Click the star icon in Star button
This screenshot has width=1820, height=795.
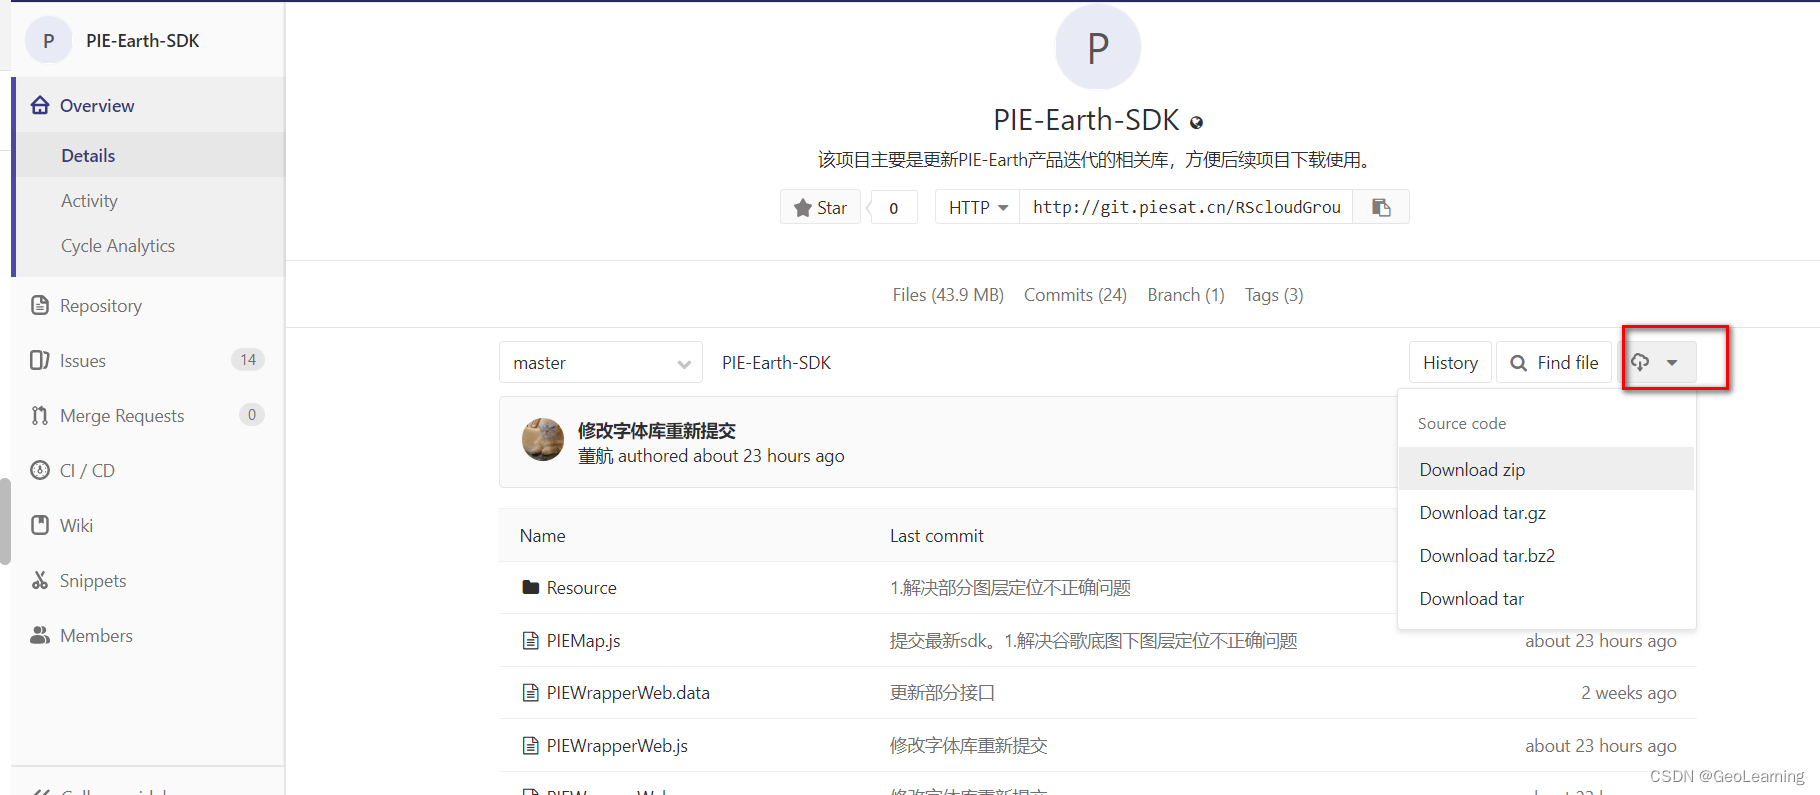pos(802,208)
